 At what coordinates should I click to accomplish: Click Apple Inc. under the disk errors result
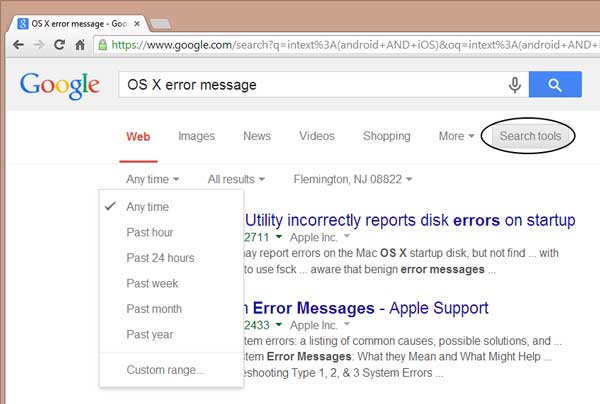tap(314, 238)
